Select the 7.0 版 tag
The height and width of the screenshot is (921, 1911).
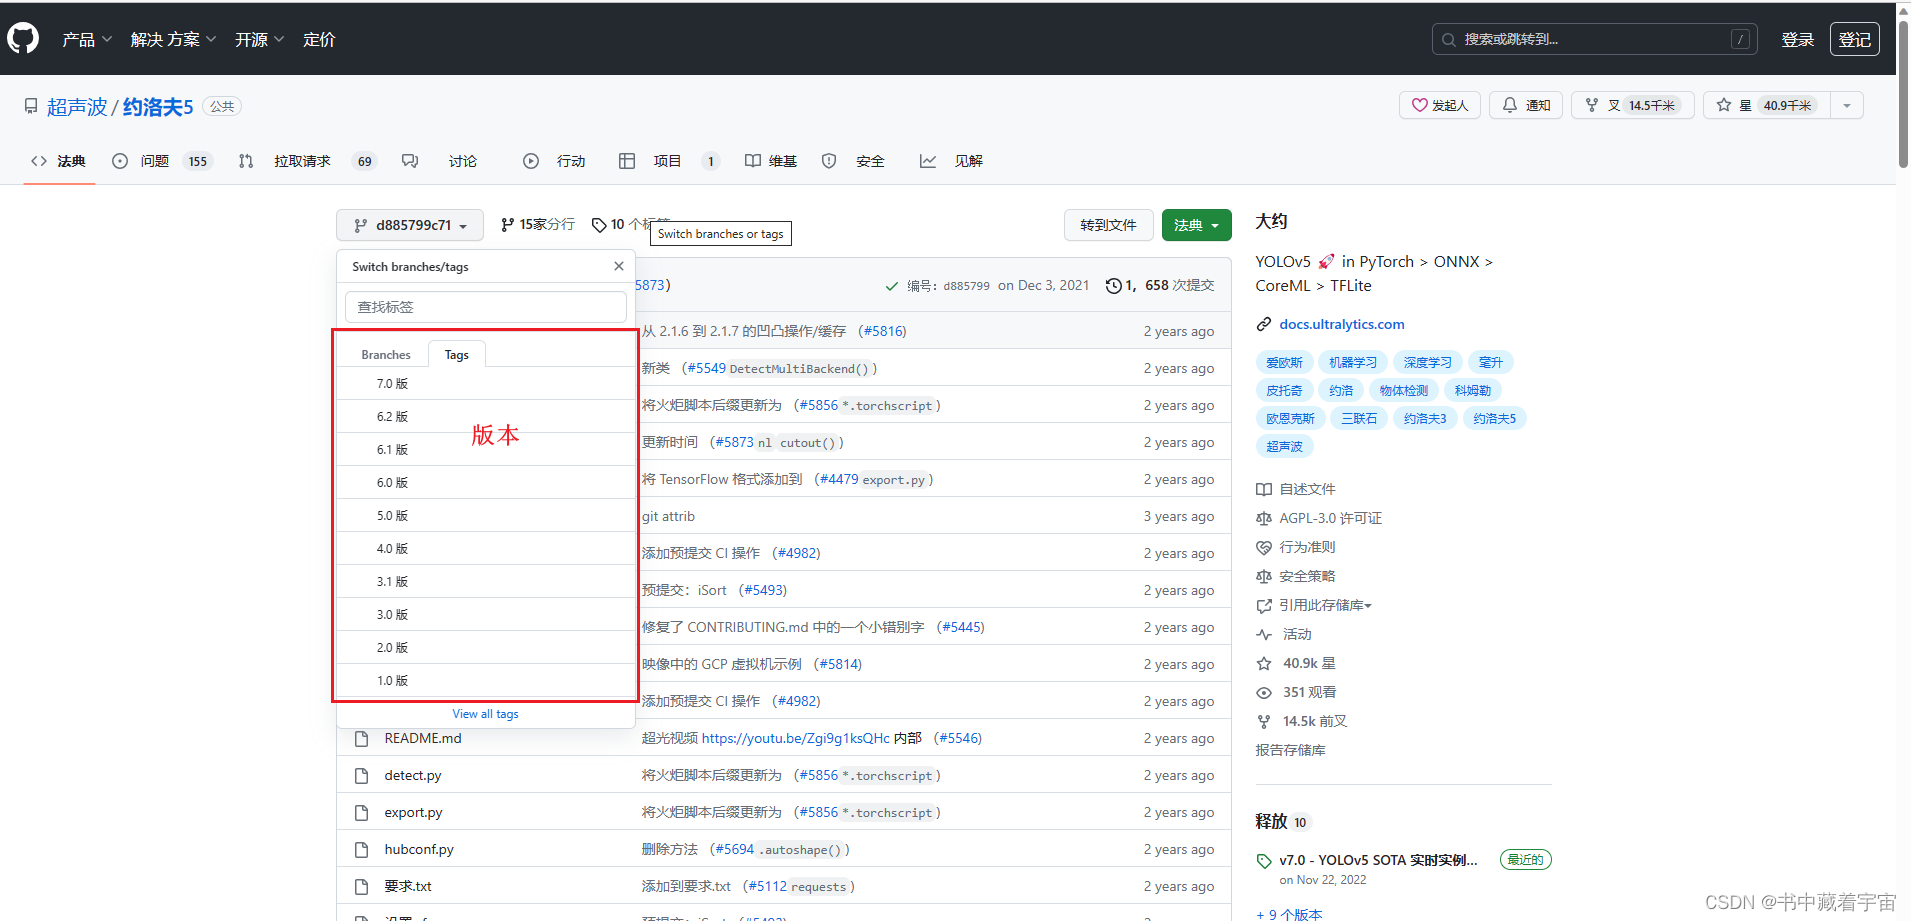pos(486,384)
